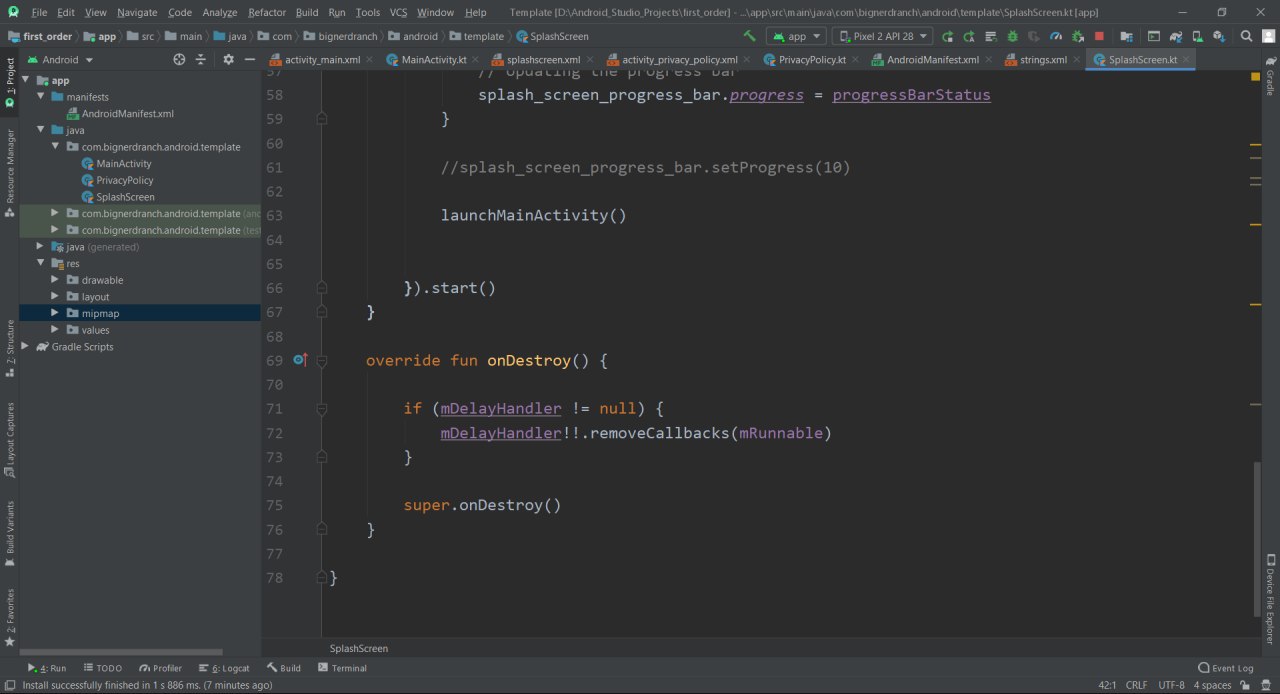Open the SDK Manager icon
This screenshot has width=1280, height=694.
coord(1219,36)
